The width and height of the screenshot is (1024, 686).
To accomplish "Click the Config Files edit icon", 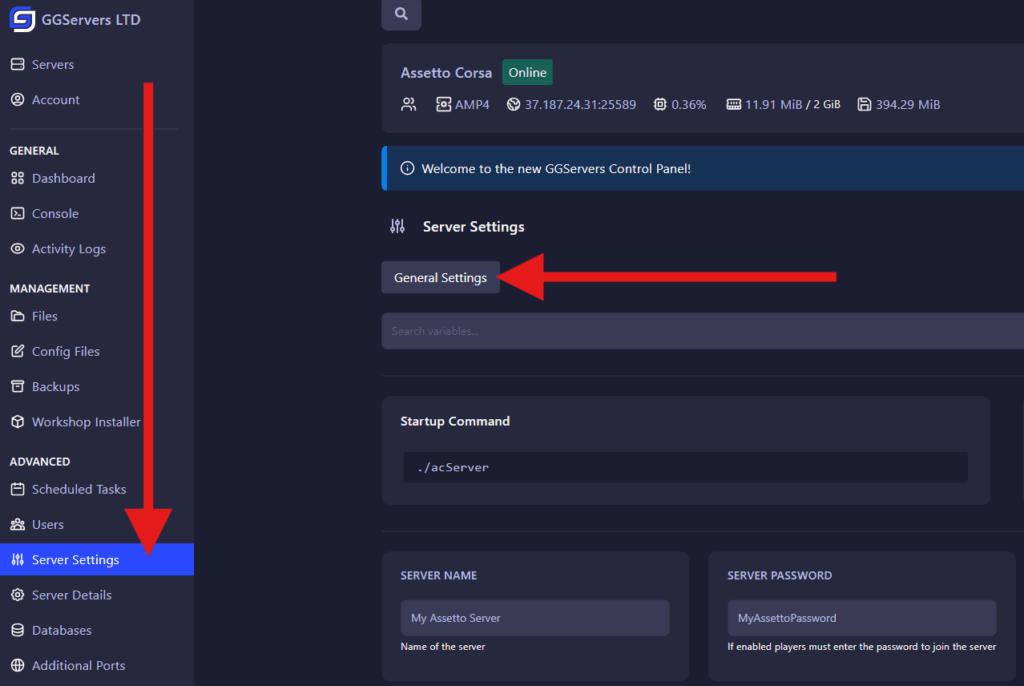I will click(x=19, y=351).
